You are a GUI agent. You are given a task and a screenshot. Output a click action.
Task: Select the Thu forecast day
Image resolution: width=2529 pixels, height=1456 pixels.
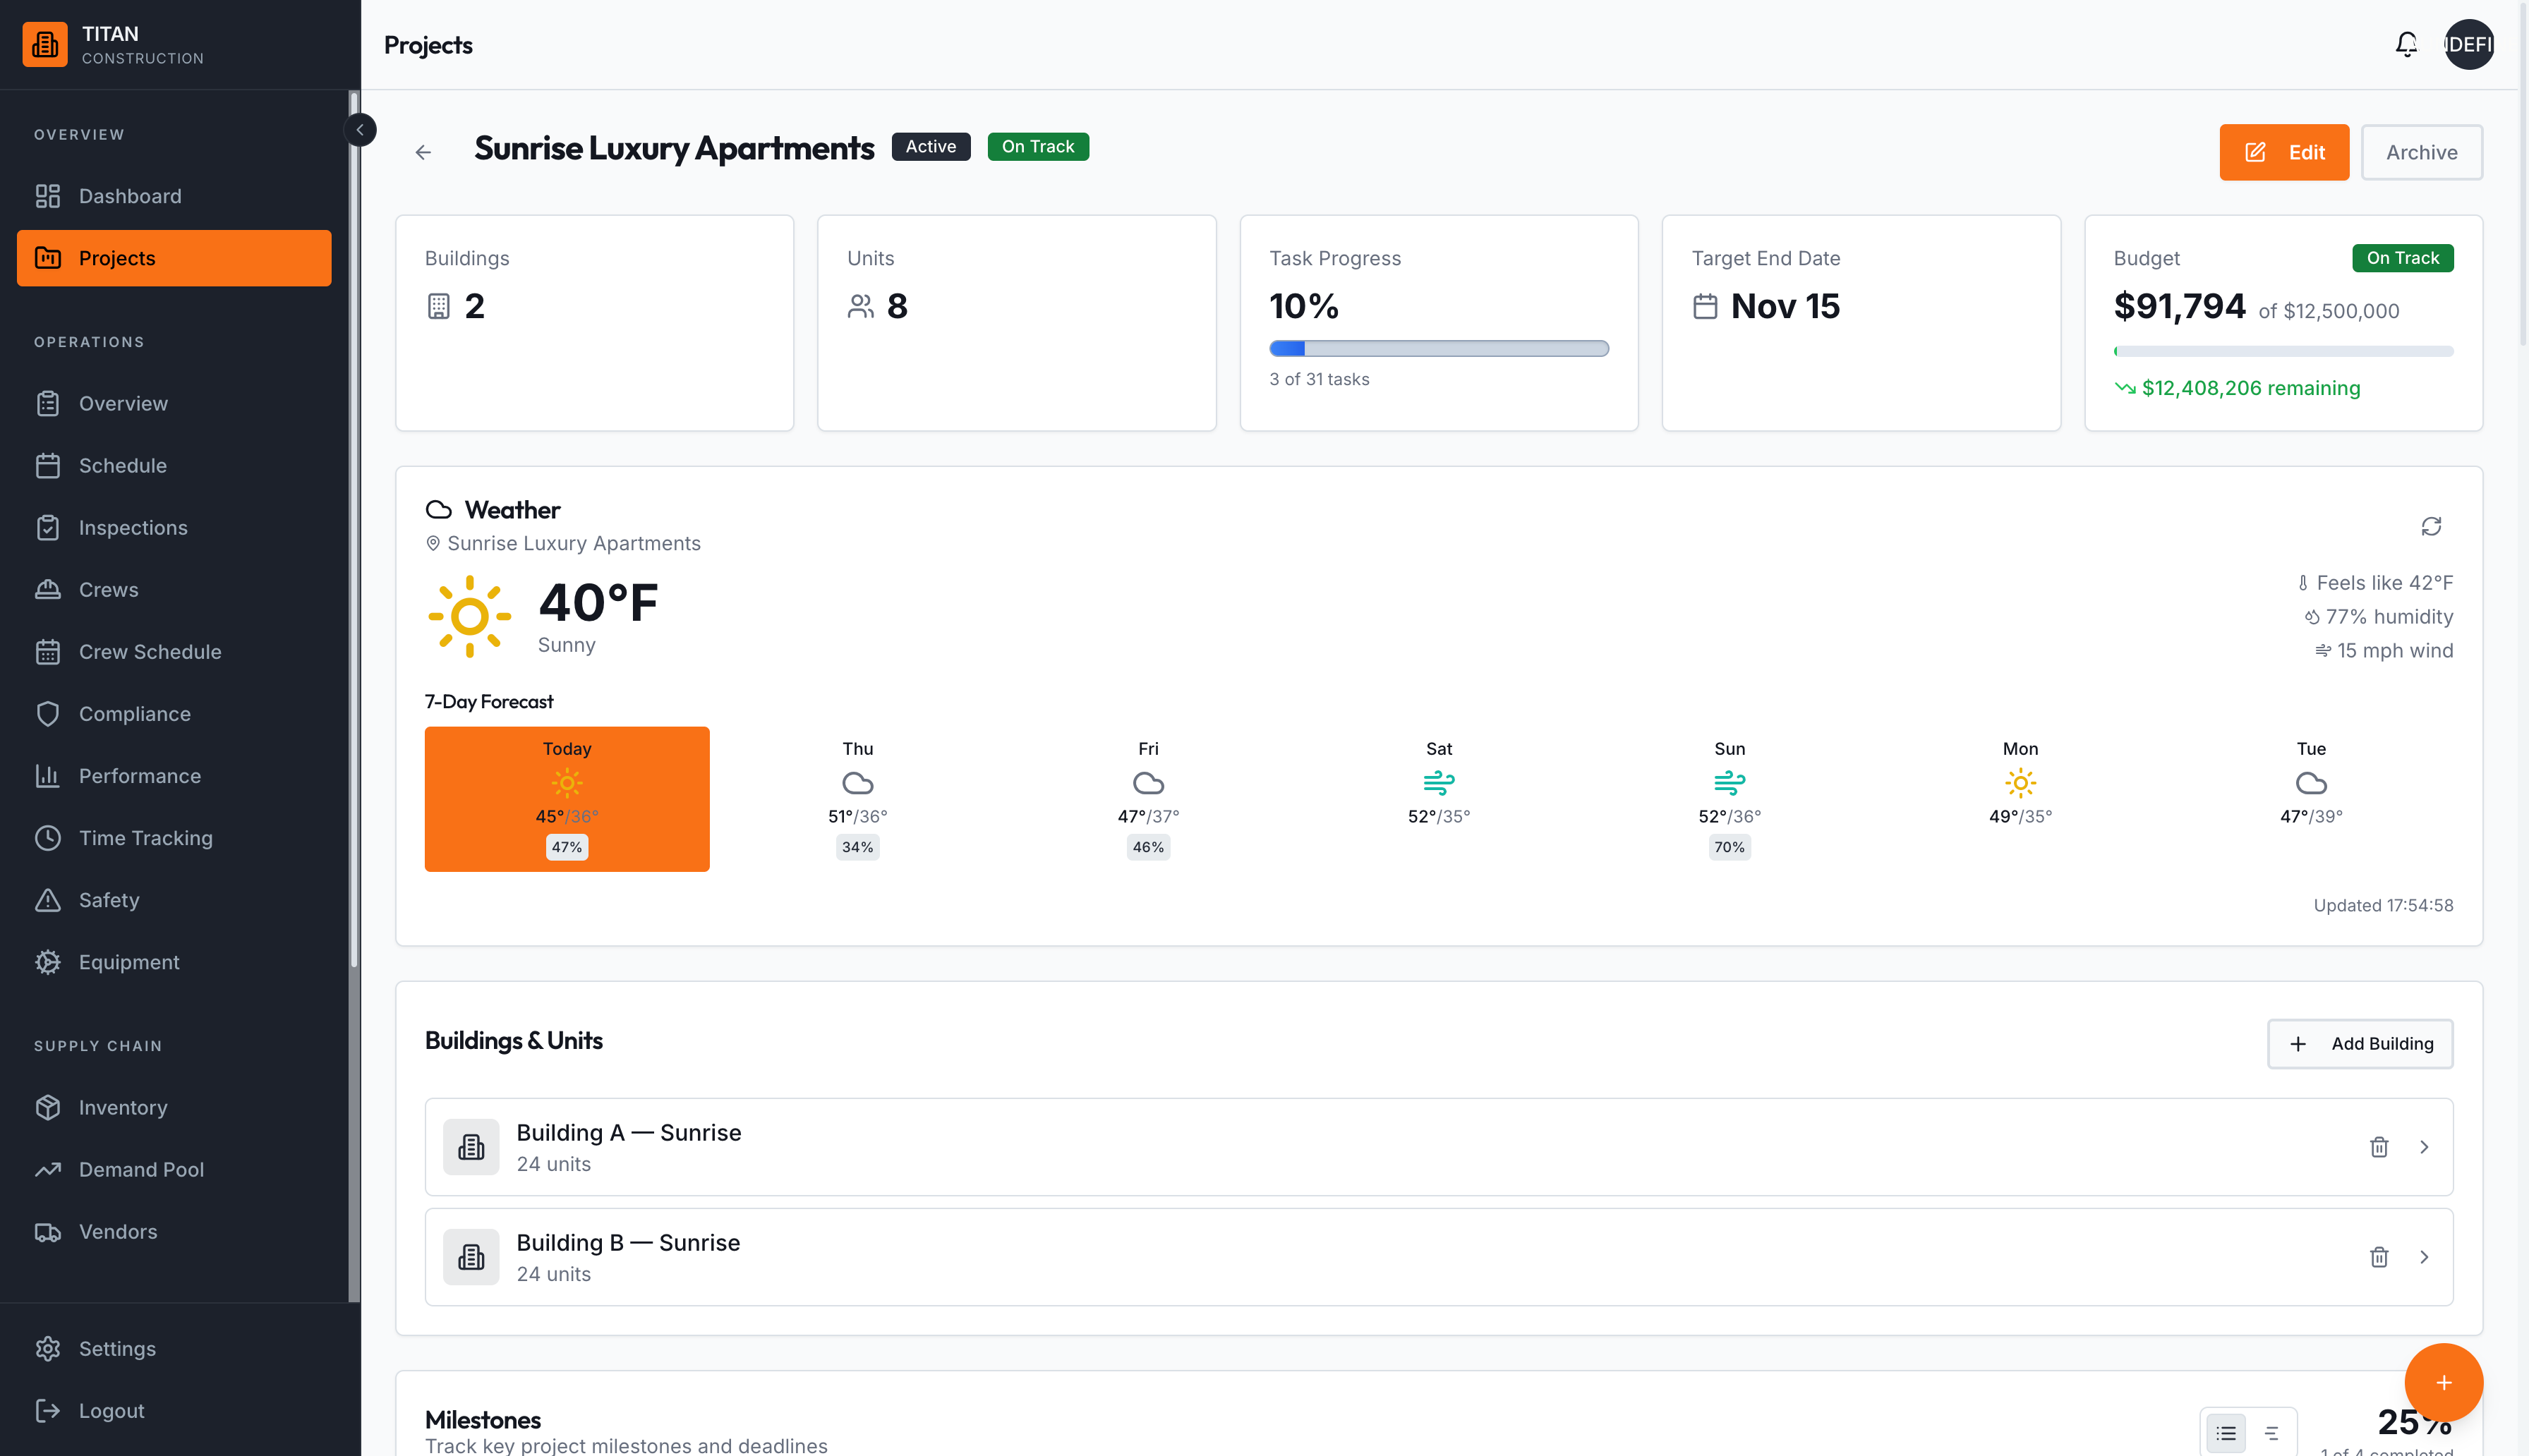857,799
